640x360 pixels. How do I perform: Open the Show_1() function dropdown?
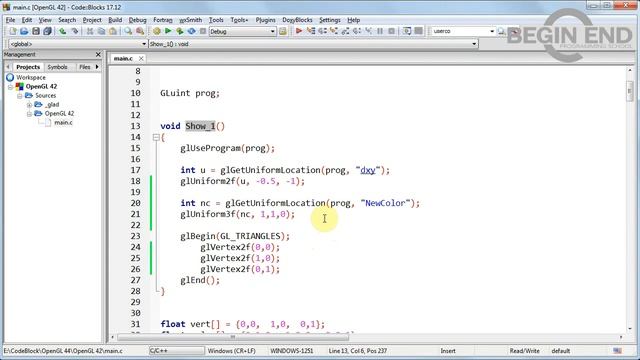point(474,44)
